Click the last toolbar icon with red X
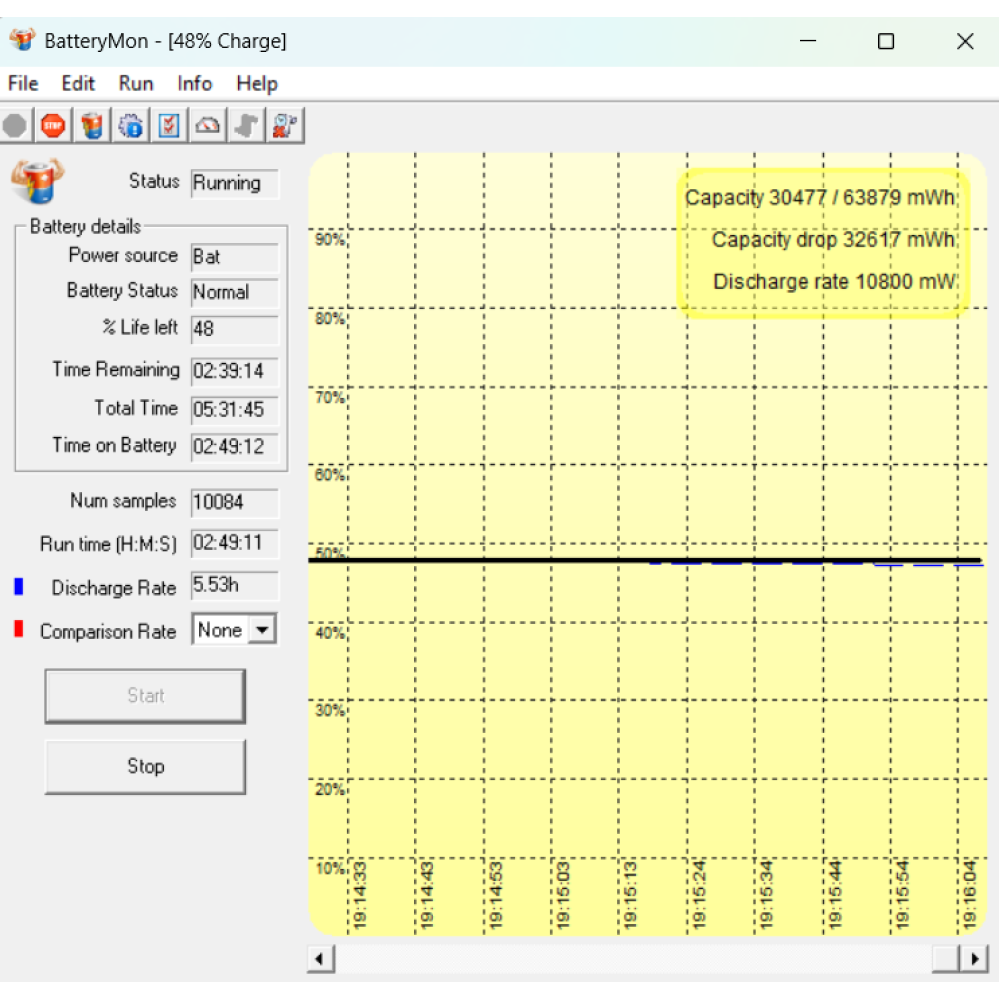The width and height of the screenshot is (1000, 1000). 285,126
